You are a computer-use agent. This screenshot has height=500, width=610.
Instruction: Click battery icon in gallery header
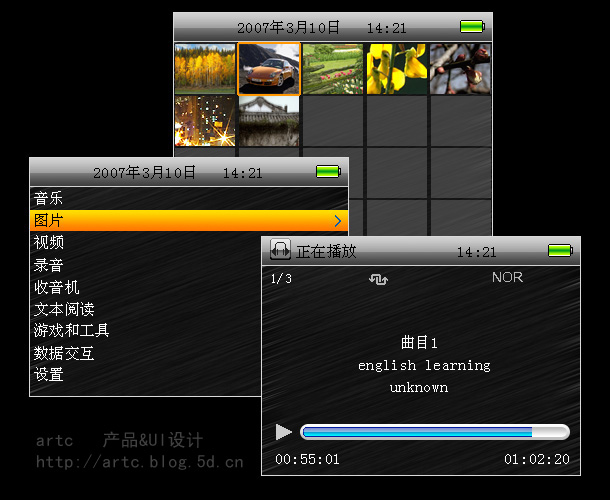tap(472, 27)
